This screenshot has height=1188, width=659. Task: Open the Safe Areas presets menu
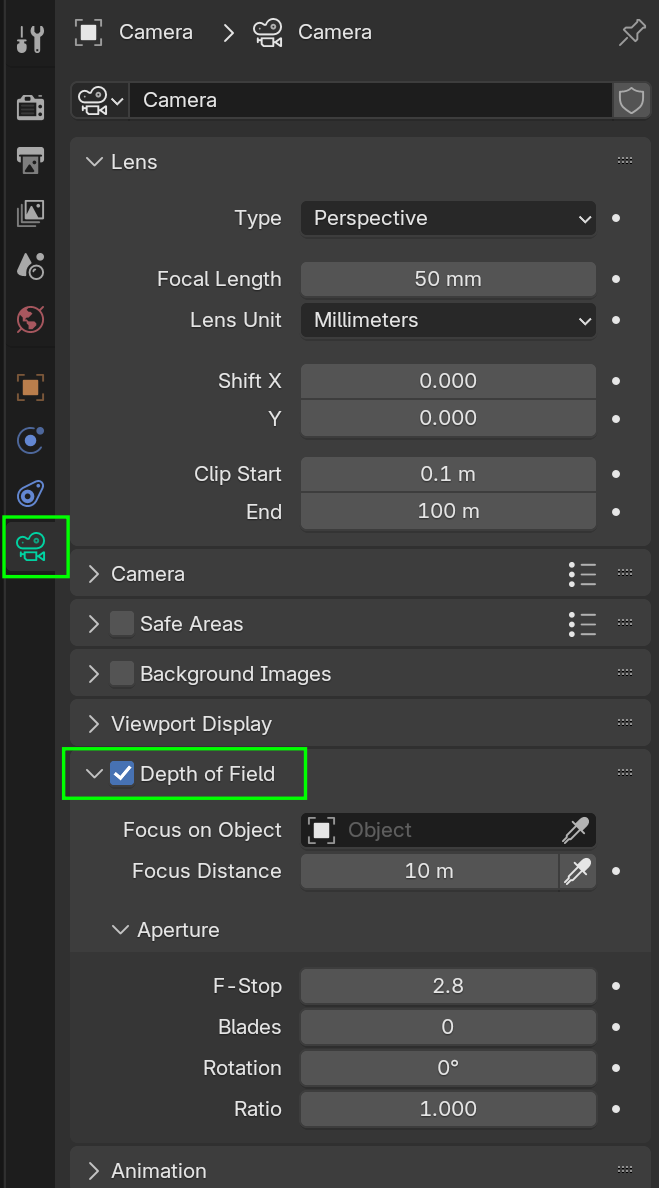pos(582,623)
